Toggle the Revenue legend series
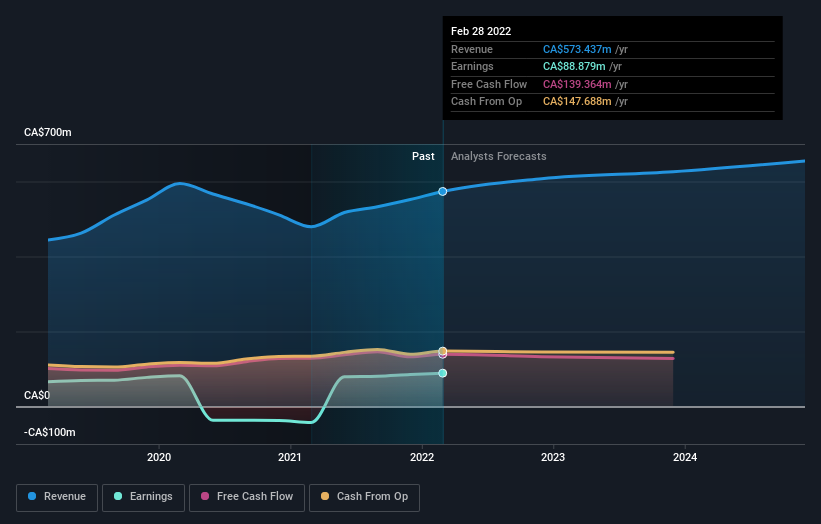 click(x=57, y=497)
